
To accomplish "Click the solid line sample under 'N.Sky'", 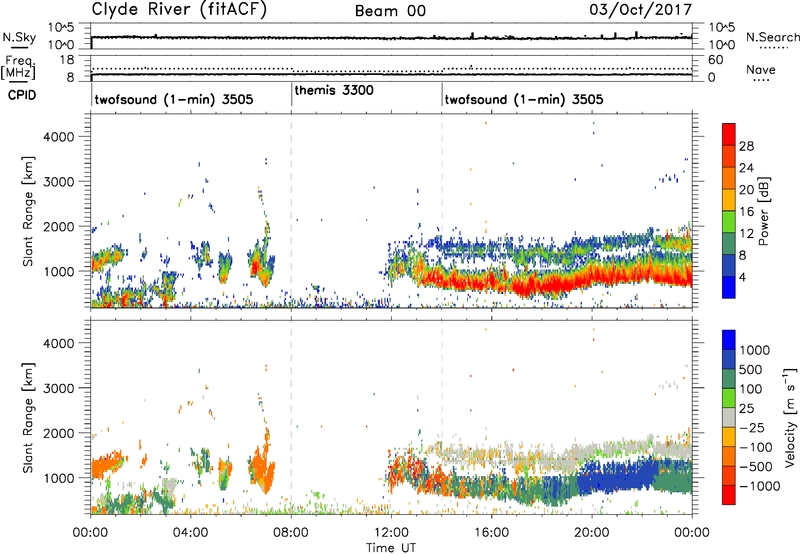I will (19, 47).
